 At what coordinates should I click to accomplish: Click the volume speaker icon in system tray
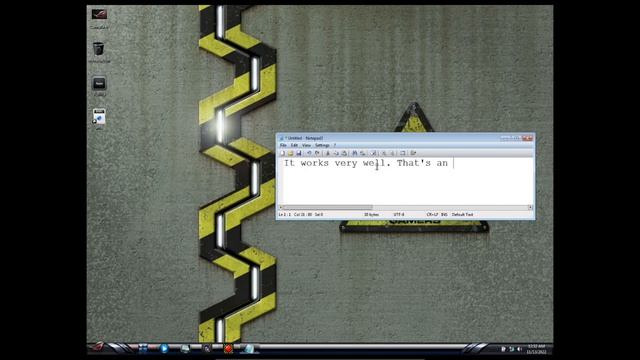[519, 349]
